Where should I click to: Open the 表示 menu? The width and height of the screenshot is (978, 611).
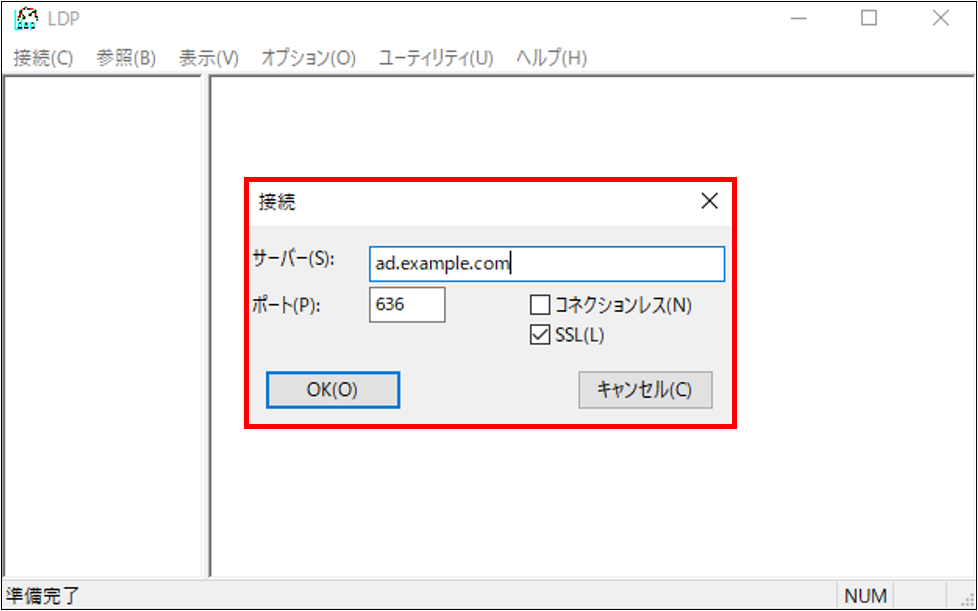(x=208, y=57)
